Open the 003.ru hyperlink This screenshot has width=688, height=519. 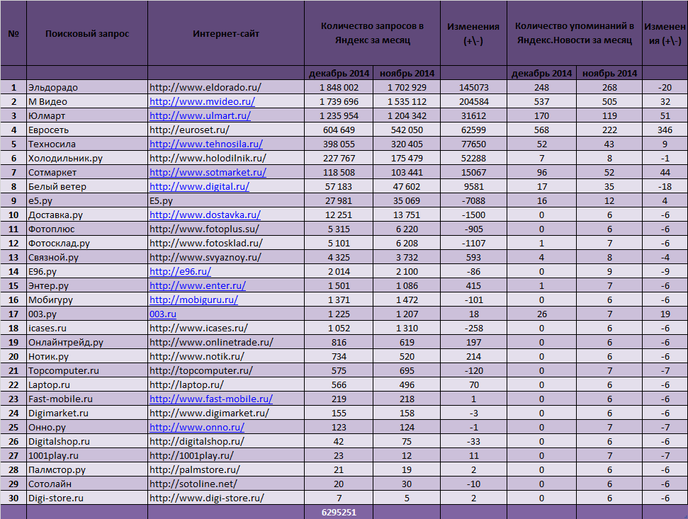pyautogui.click(x=163, y=314)
